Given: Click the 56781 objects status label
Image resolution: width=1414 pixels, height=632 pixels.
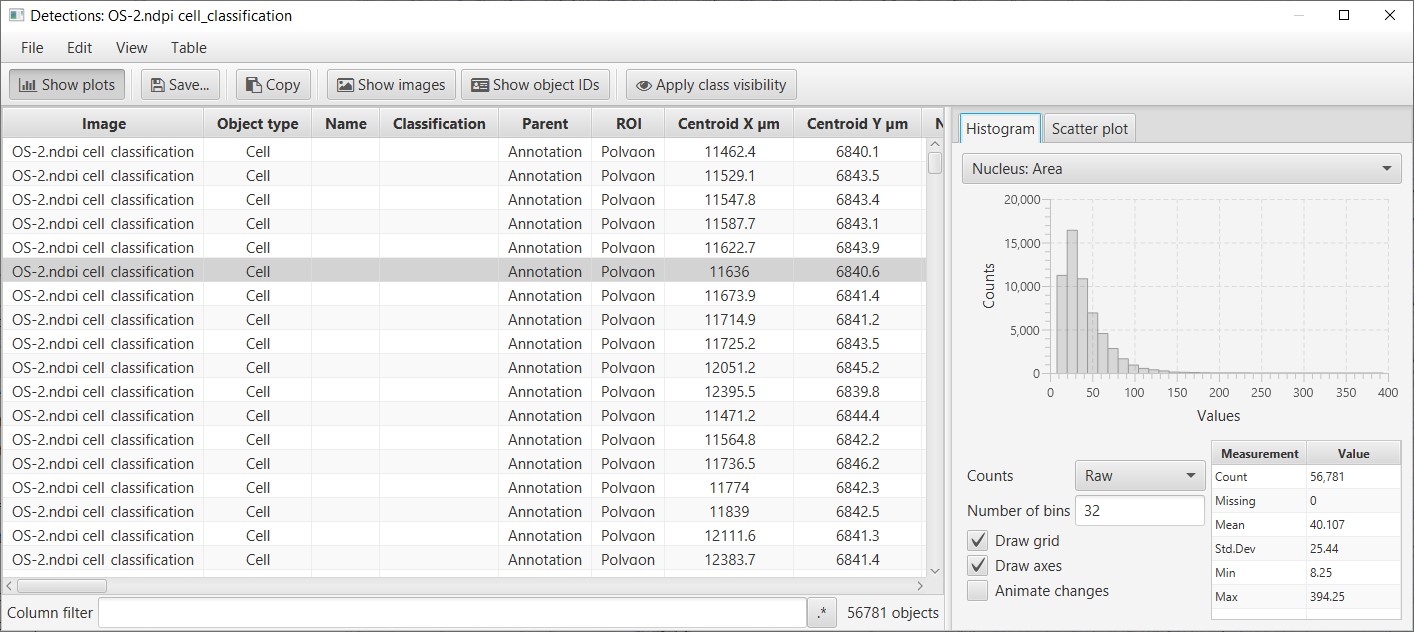Looking at the screenshot, I should point(893,613).
